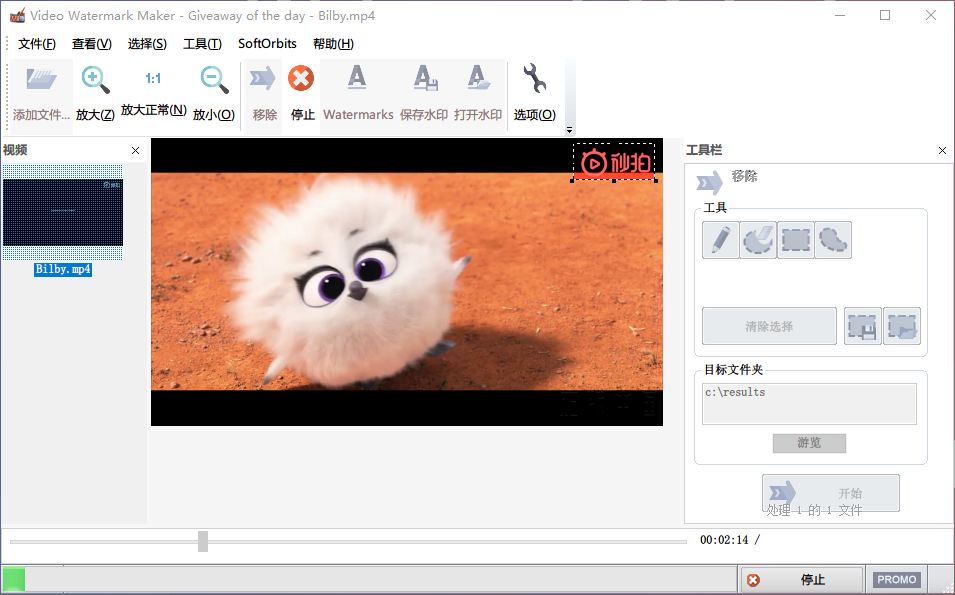This screenshot has width=955, height=595.
Task: Click the 移除 panel header icon
Action: click(709, 181)
